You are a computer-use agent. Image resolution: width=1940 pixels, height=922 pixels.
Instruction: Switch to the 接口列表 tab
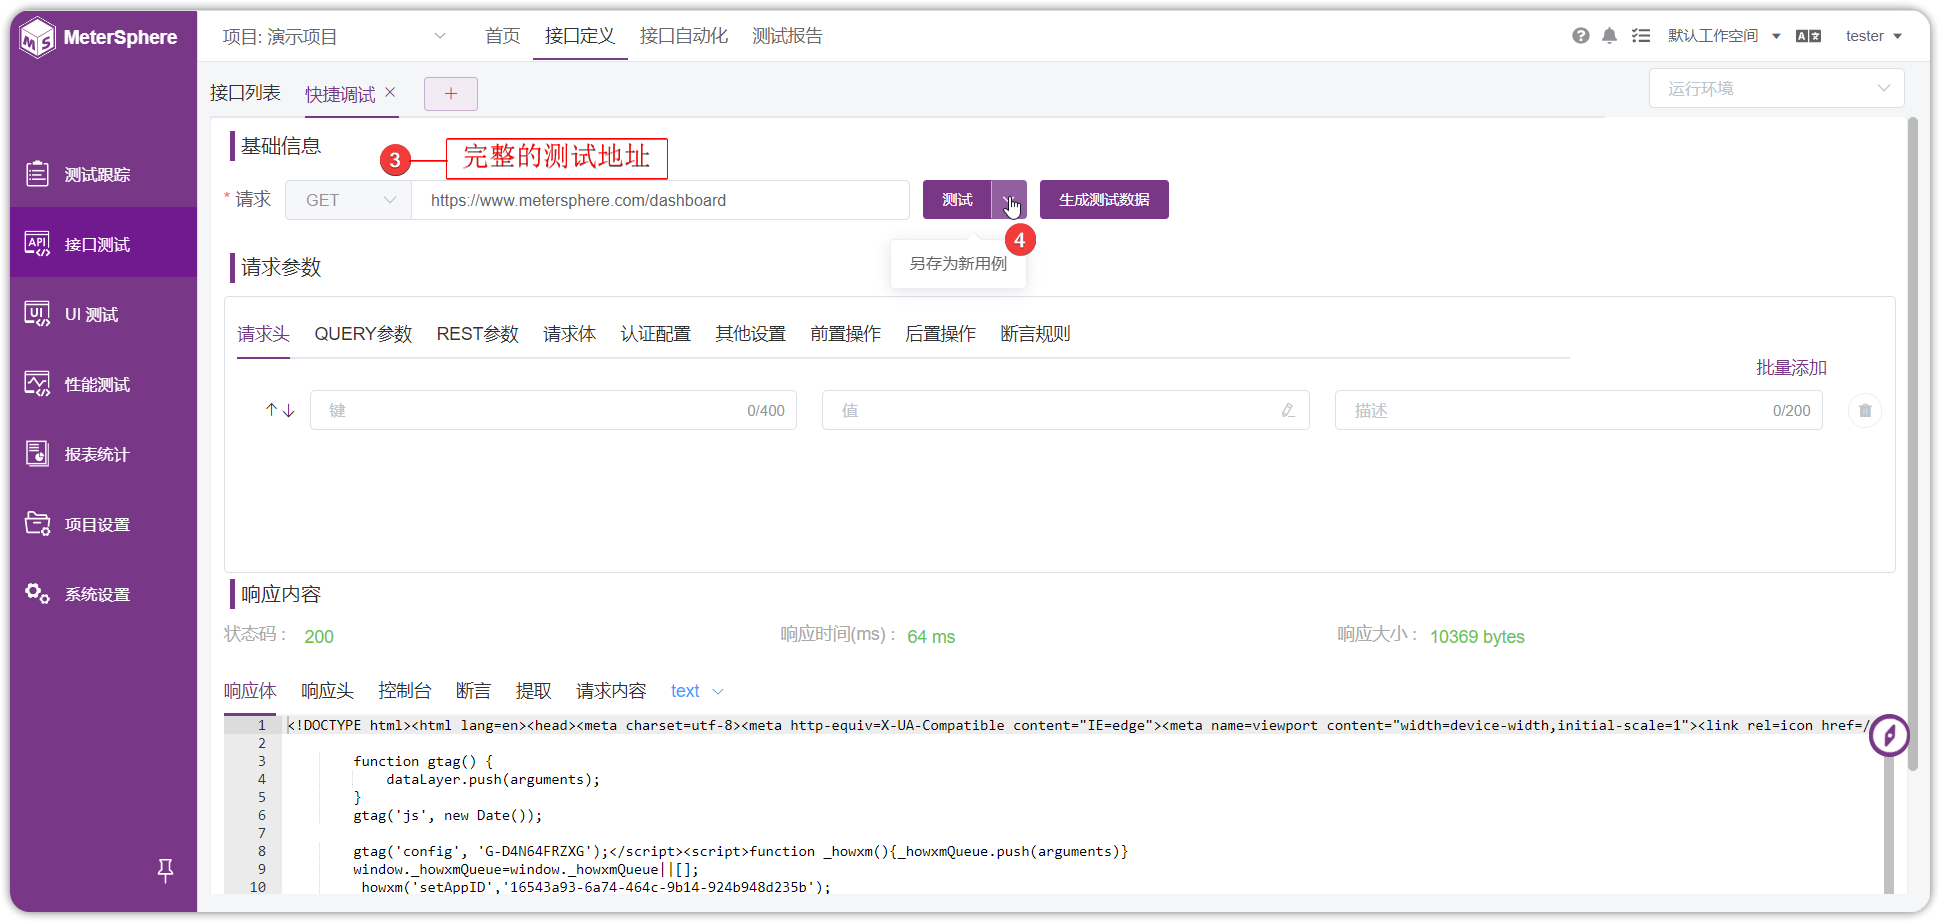tap(245, 93)
